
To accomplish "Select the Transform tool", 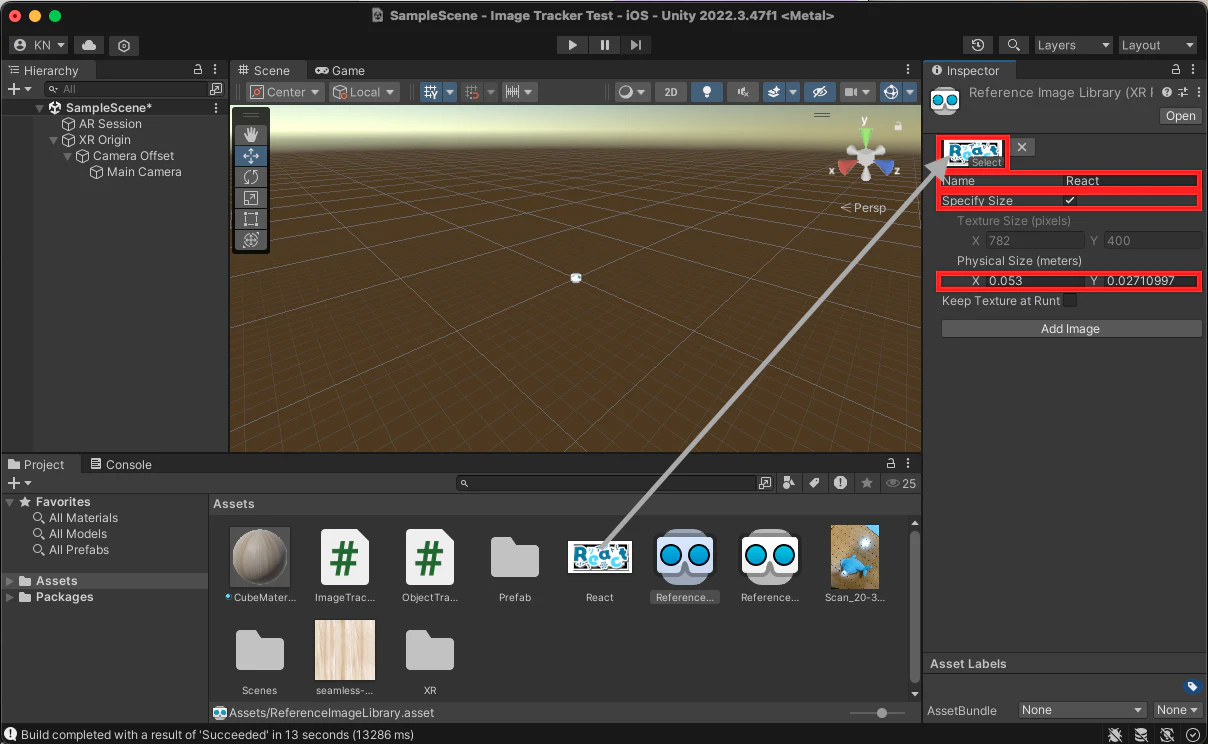I will click(251, 240).
